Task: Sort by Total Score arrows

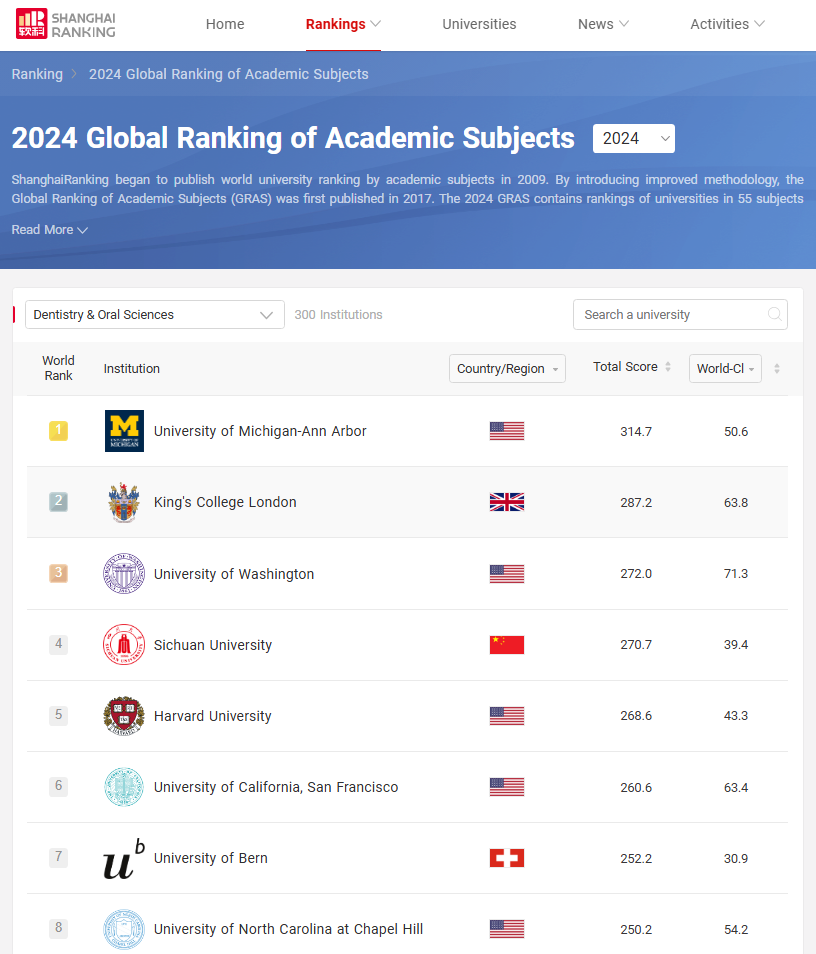Action: click(668, 367)
